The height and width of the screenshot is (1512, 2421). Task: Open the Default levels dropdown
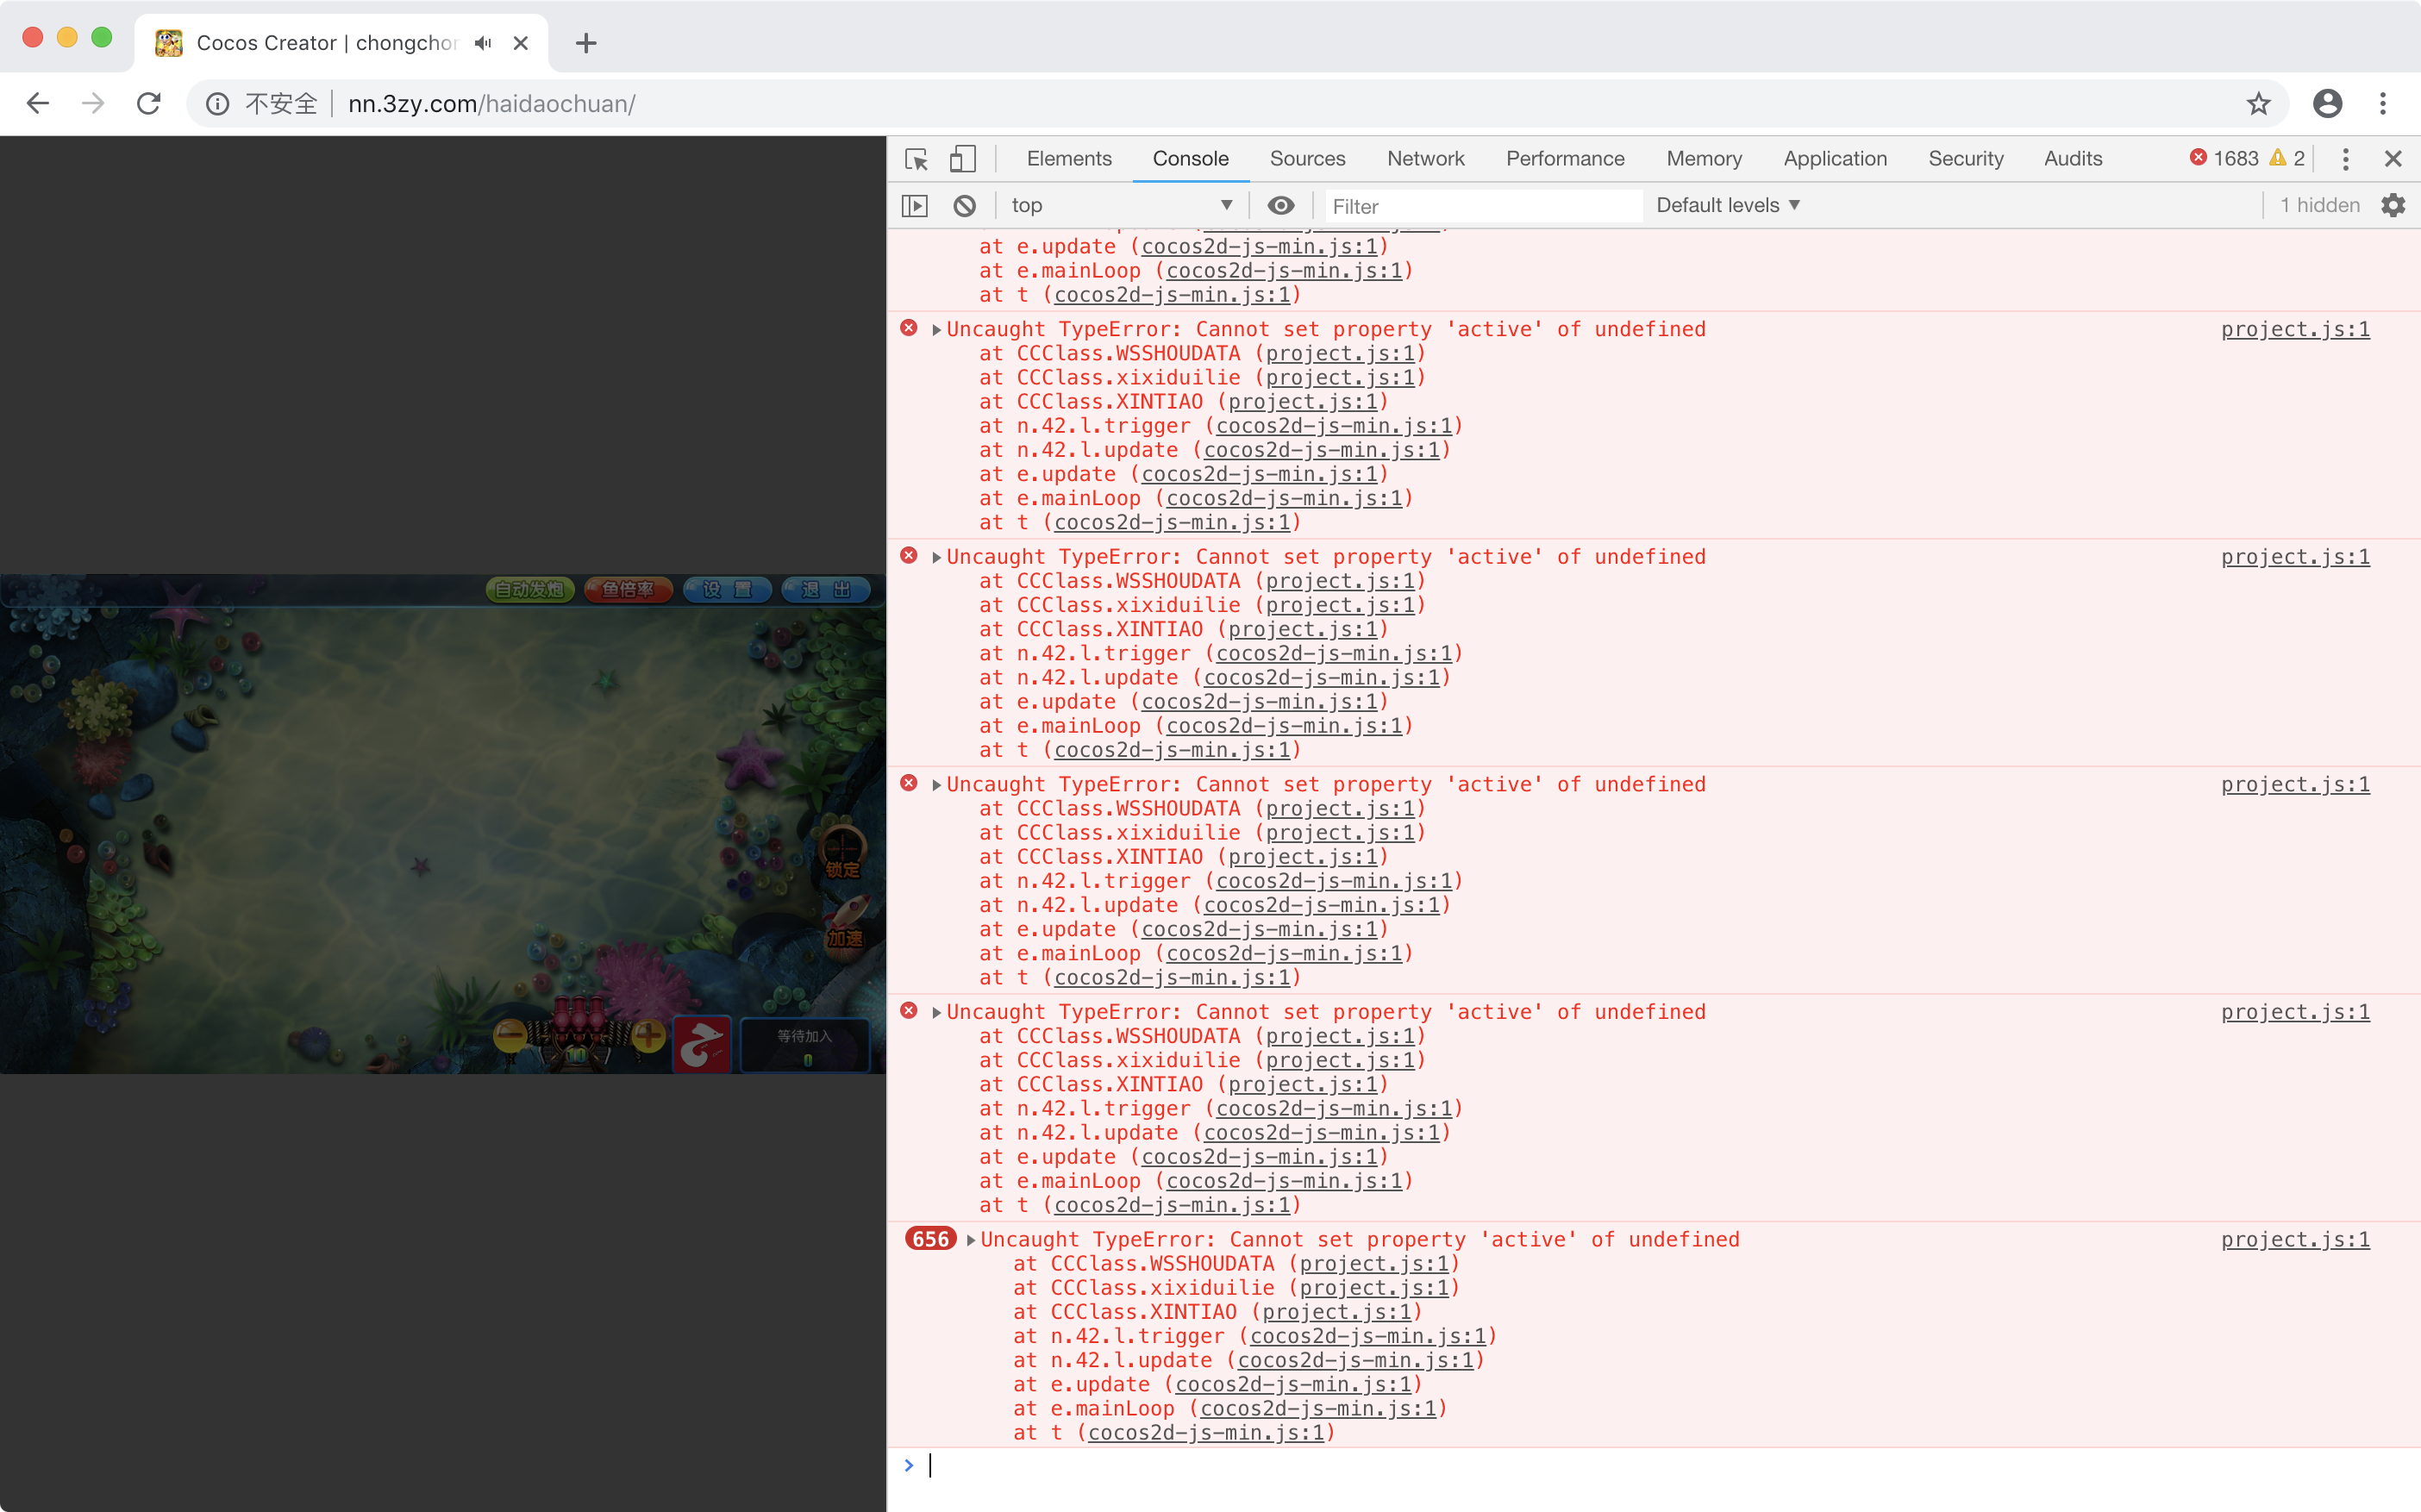click(1727, 206)
